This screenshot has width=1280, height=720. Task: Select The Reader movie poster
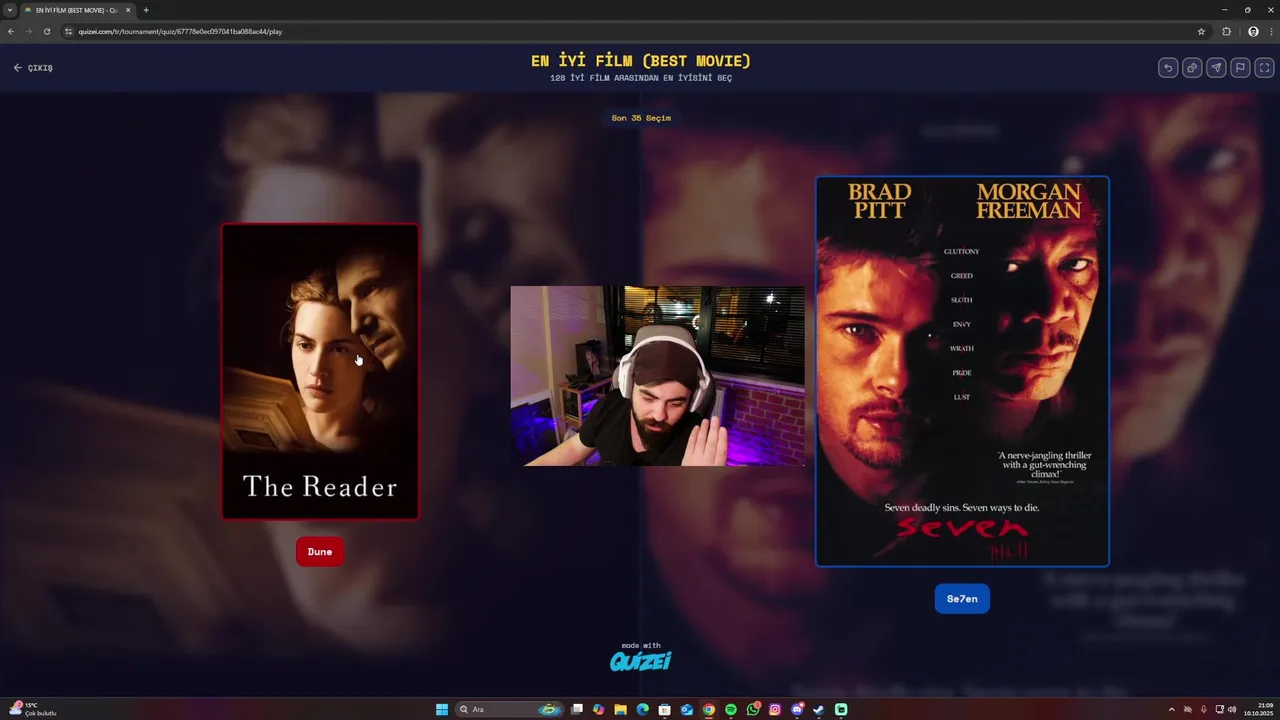click(x=320, y=371)
